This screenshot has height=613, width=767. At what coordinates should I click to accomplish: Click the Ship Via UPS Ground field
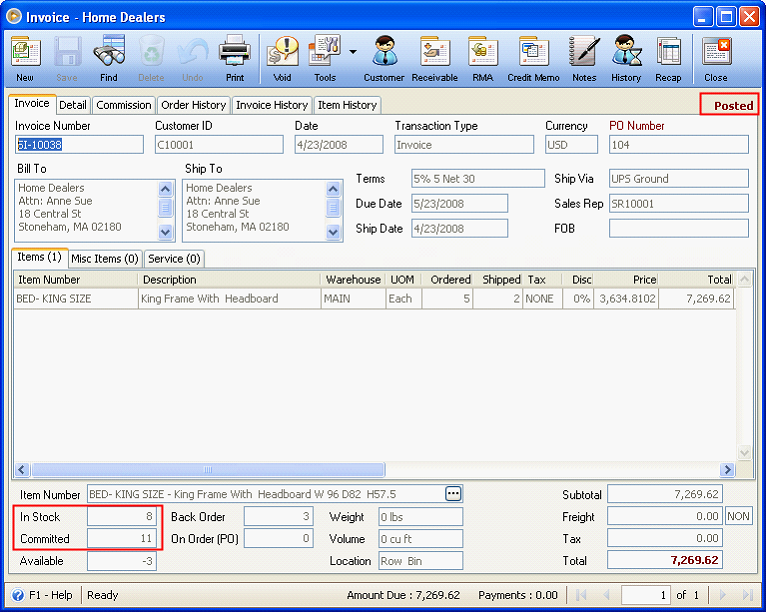[678, 179]
